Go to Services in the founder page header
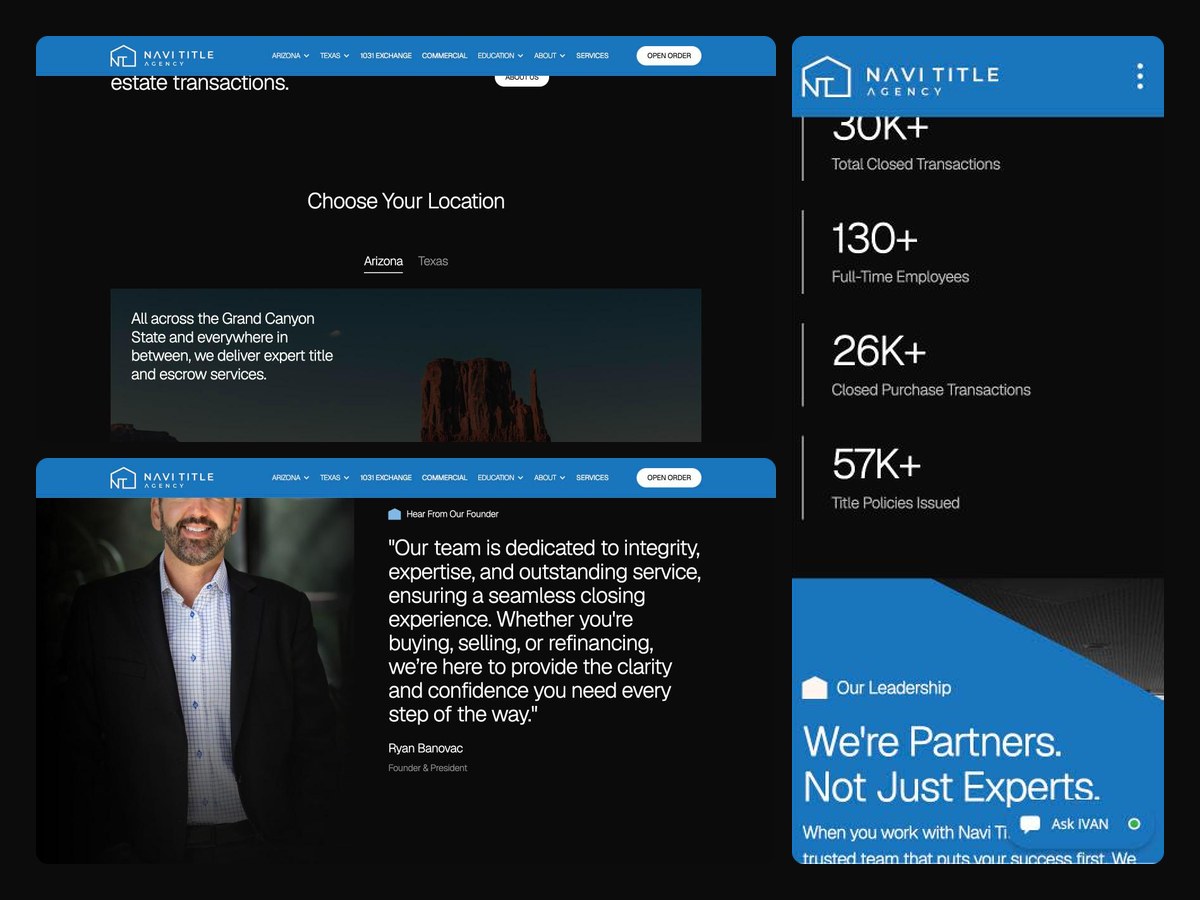Viewport: 1200px width, 900px height. 593,478
